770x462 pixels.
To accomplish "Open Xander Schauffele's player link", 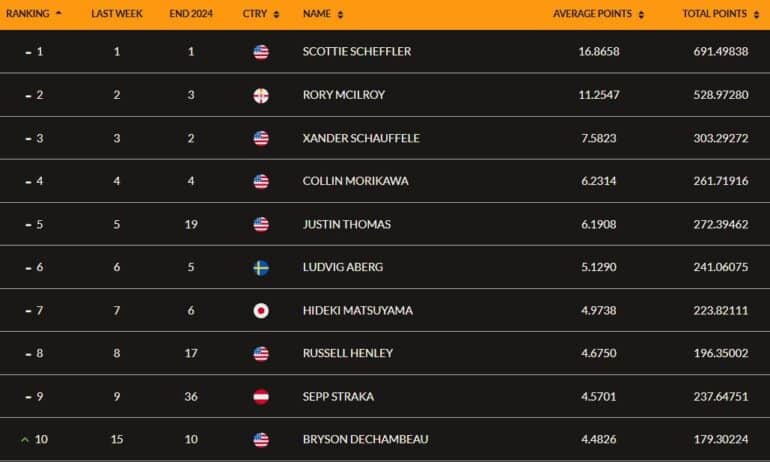I will (x=361, y=138).
